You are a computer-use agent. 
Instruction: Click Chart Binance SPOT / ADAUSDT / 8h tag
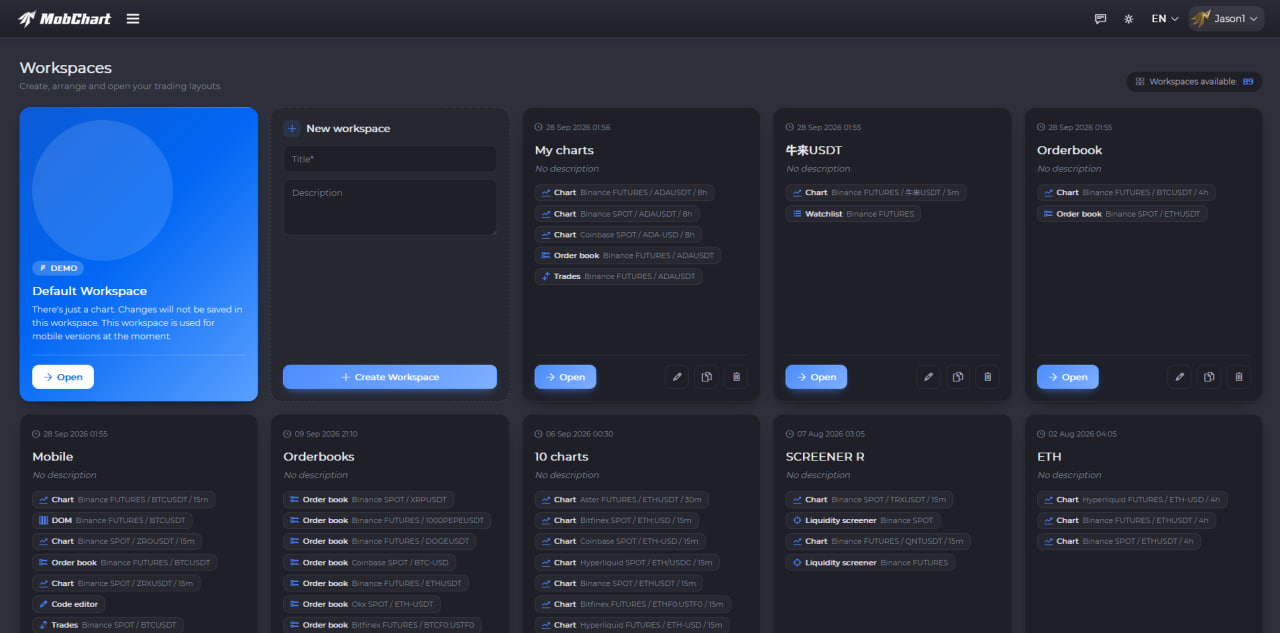coord(617,214)
